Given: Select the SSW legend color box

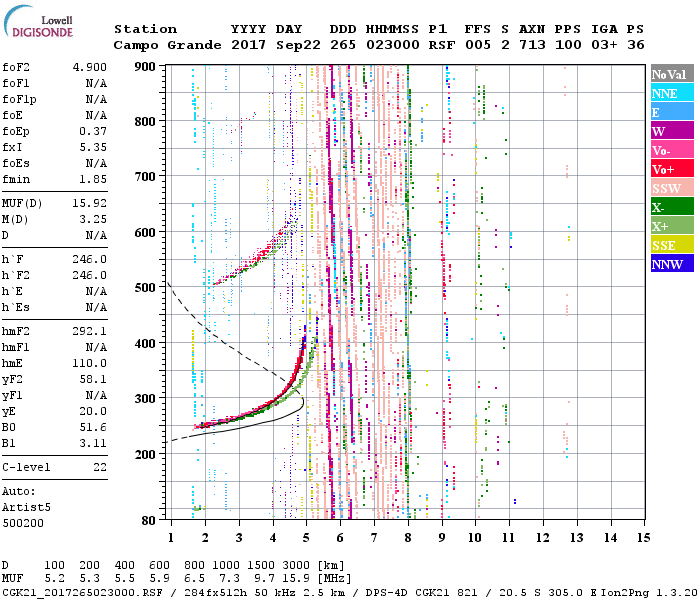Looking at the screenshot, I should pos(672,188).
